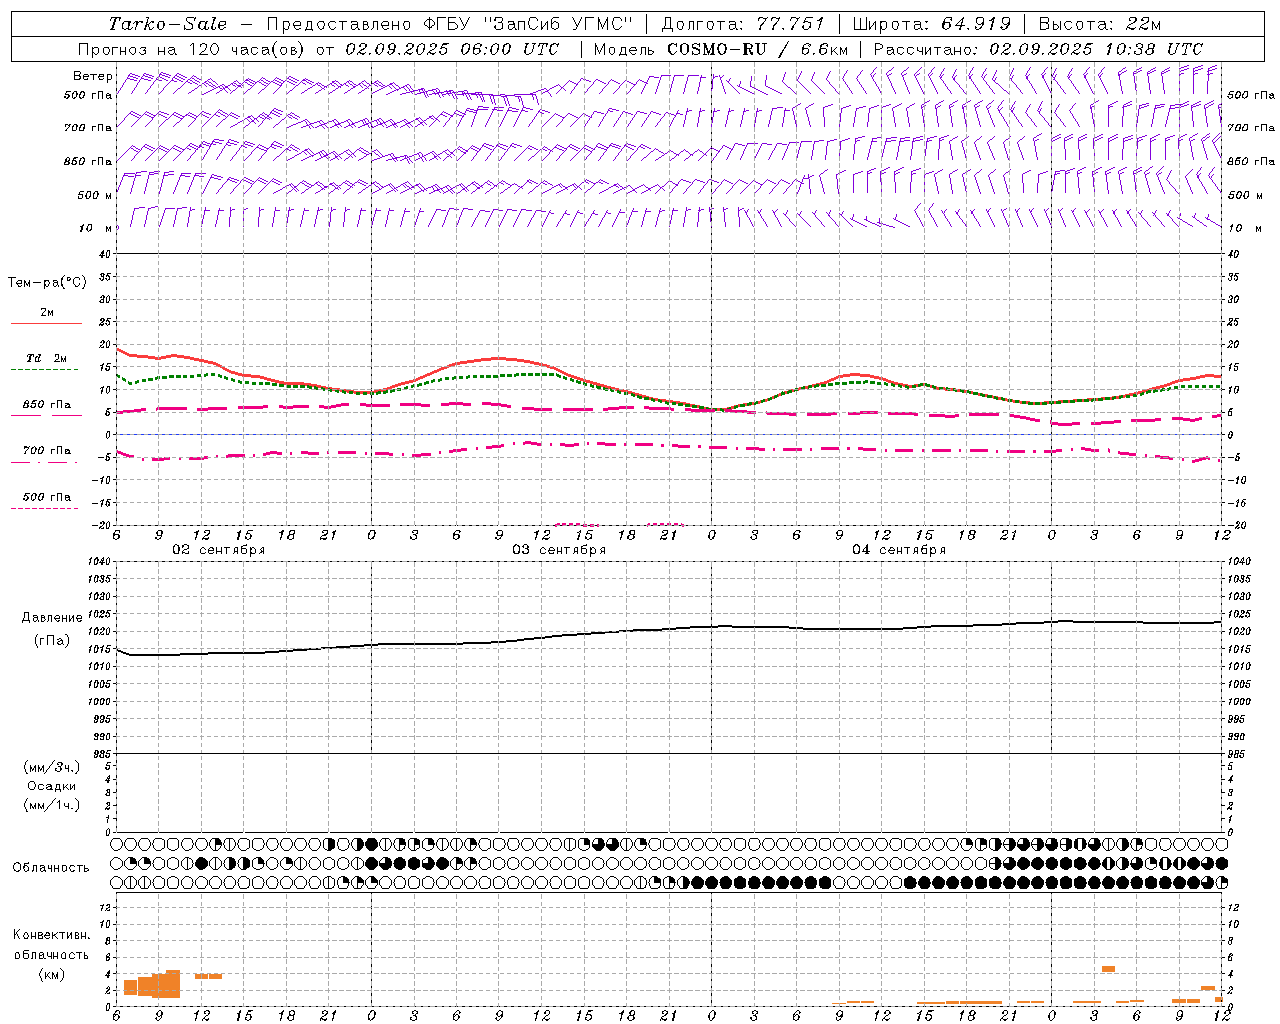
Task: Click the 'Конвективн.' convective cloud label
Action: (51, 935)
